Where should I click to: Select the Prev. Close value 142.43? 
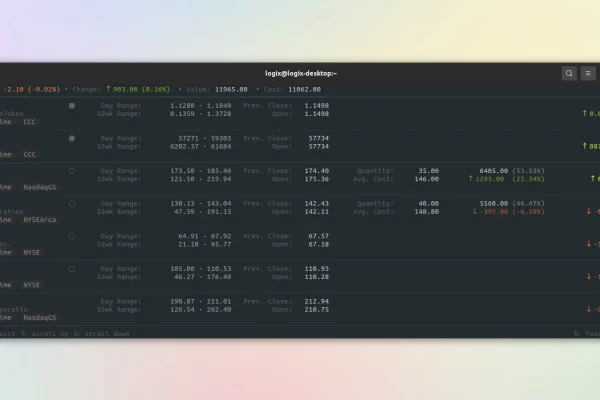tap(316, 203)
